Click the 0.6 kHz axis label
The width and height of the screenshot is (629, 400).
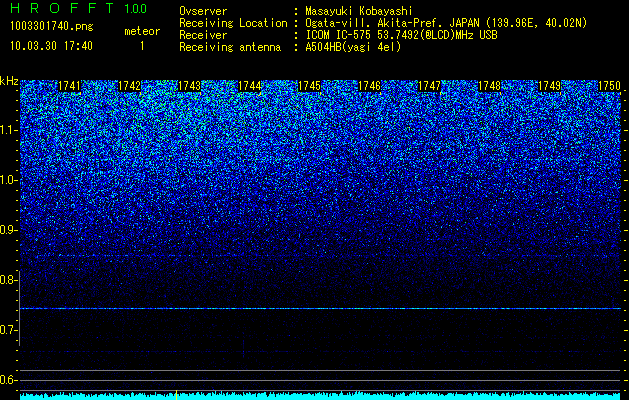(x=8, y=380)
